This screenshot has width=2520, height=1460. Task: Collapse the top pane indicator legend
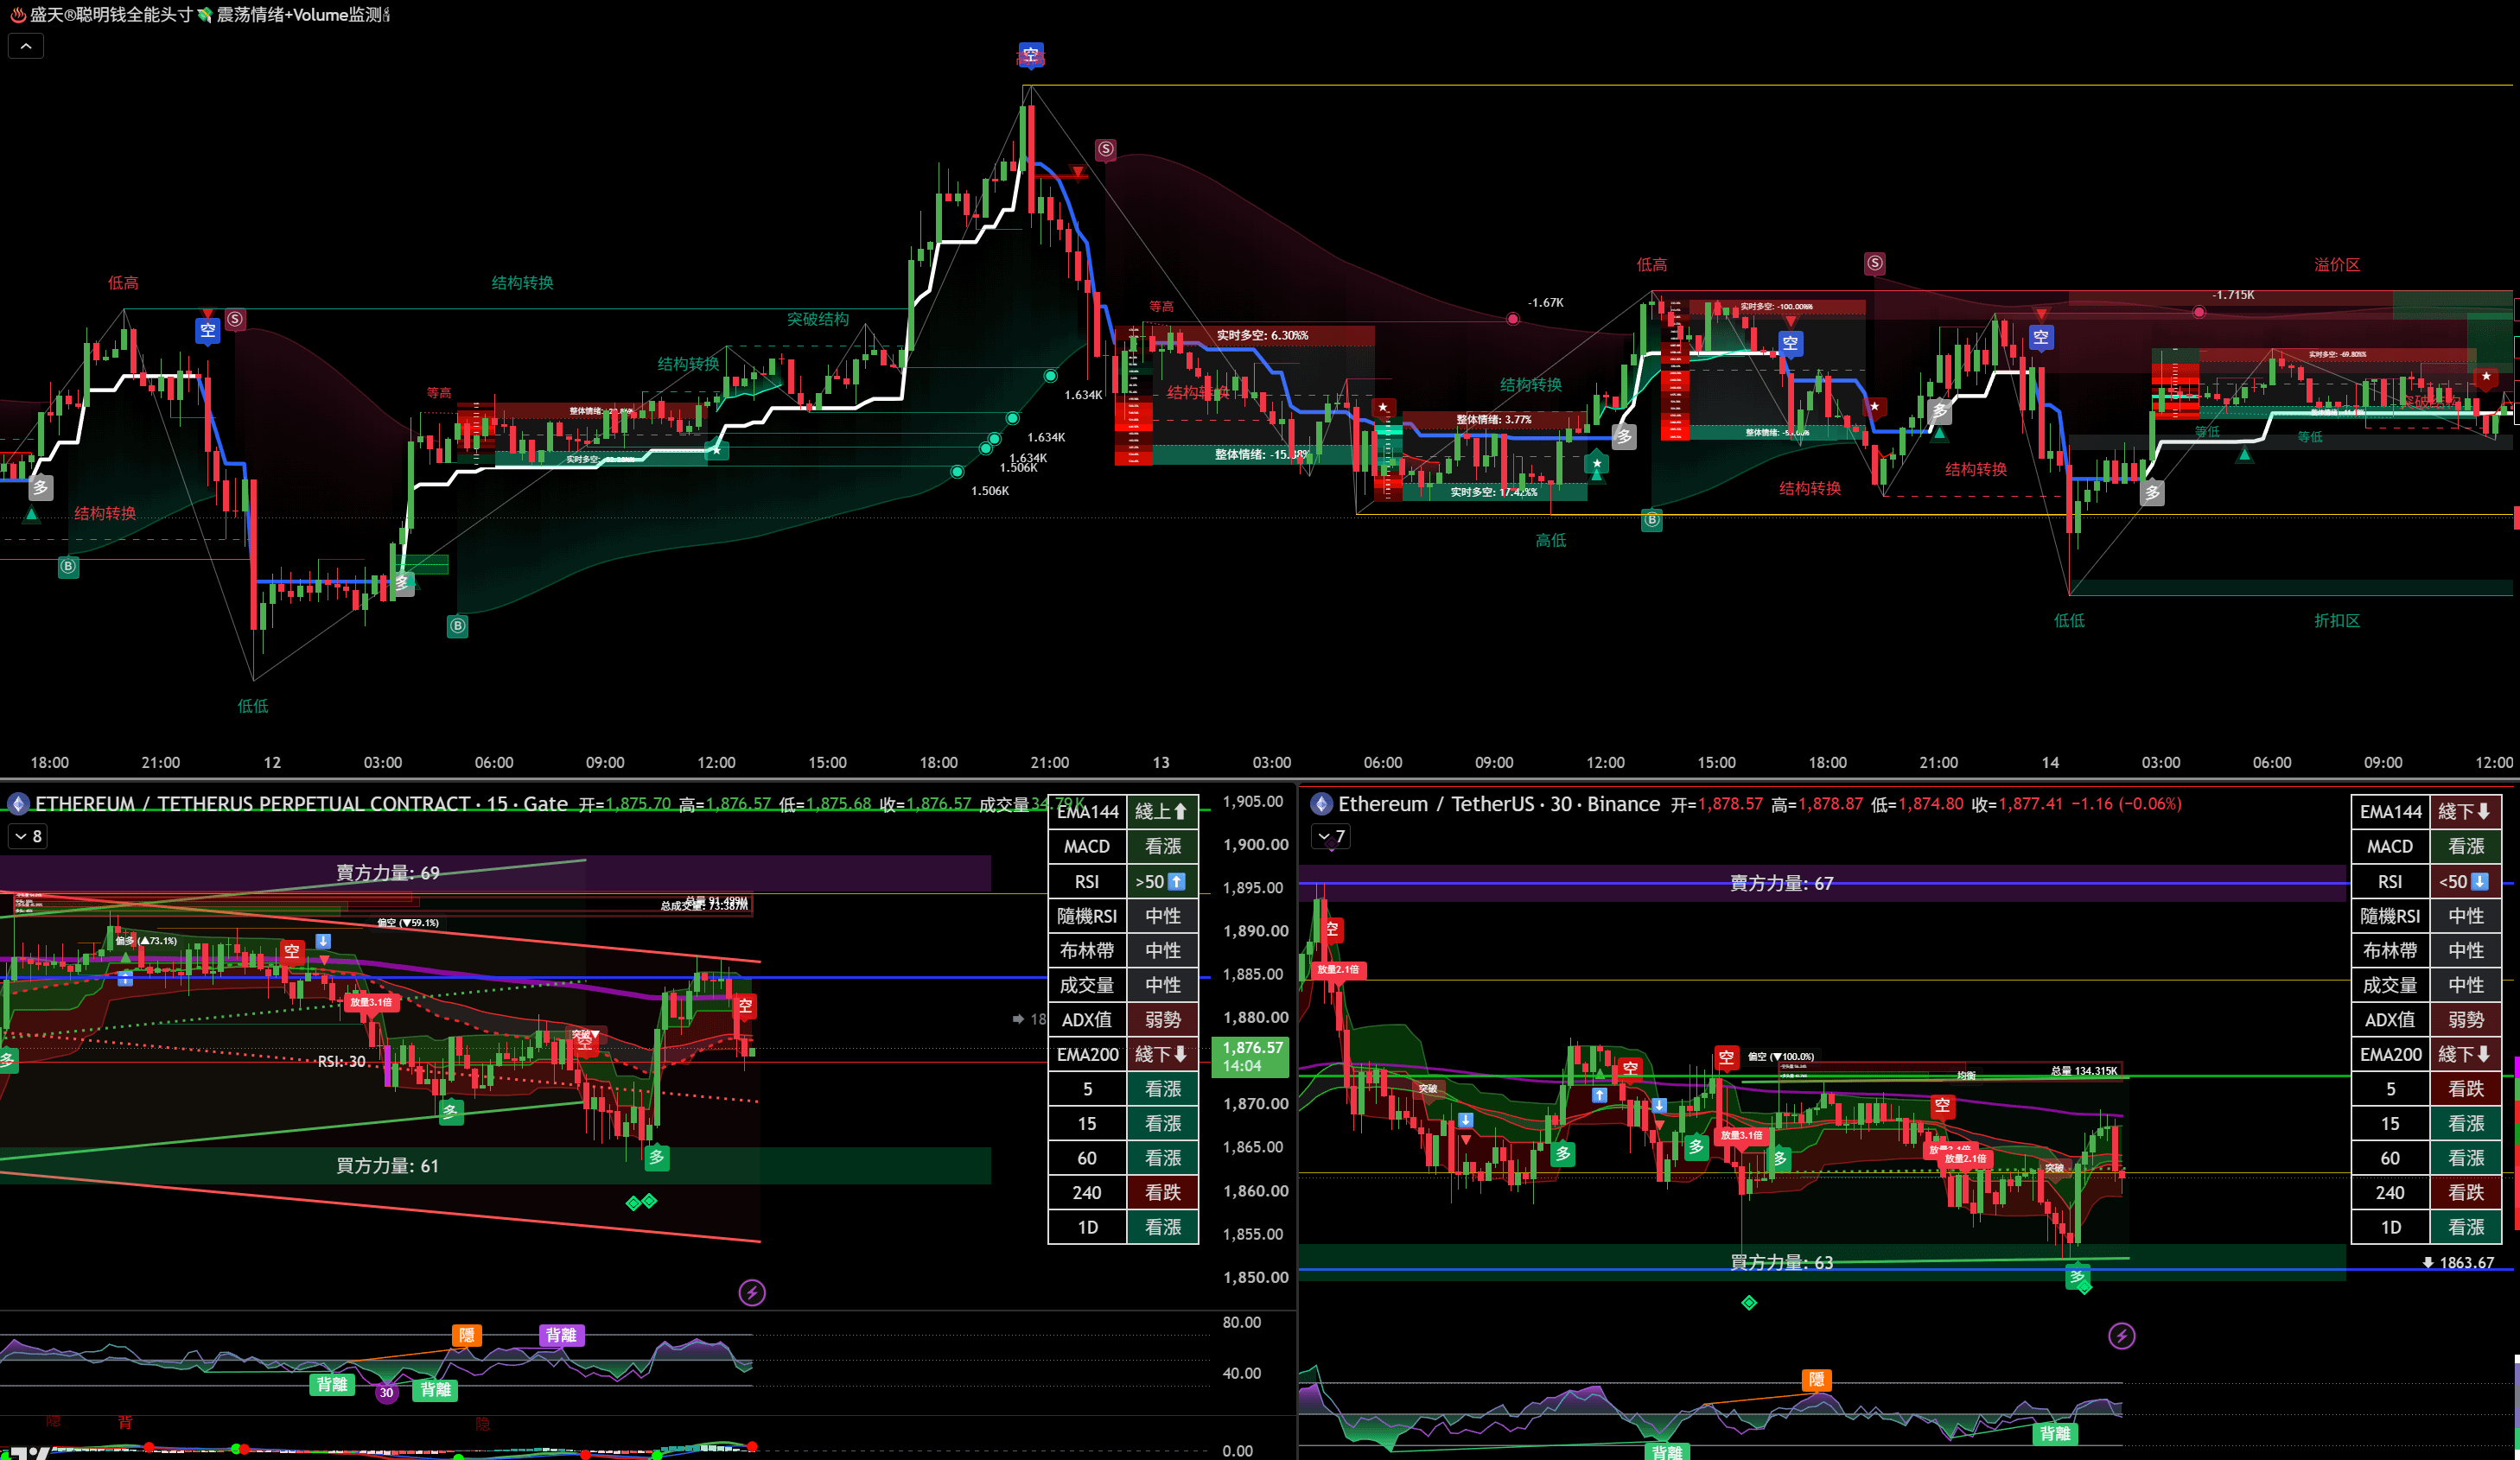26,46
